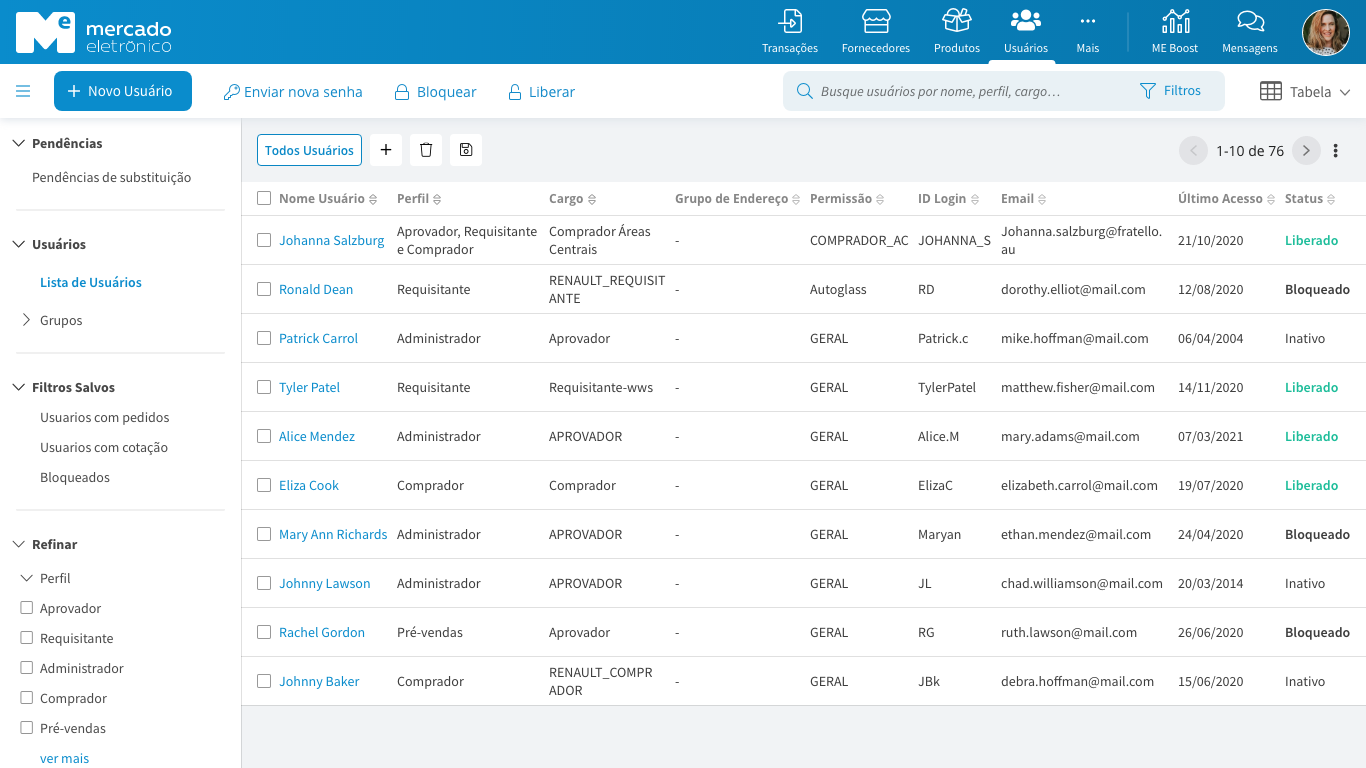Select saved filter Usuarios com pedidos

[x=105, y=417]
